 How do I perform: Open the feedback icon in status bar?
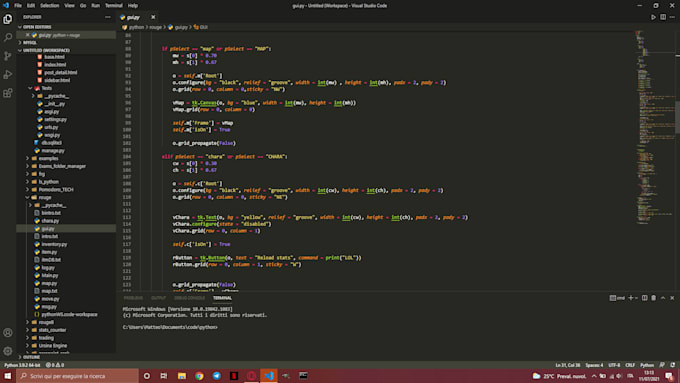[662, 365]
